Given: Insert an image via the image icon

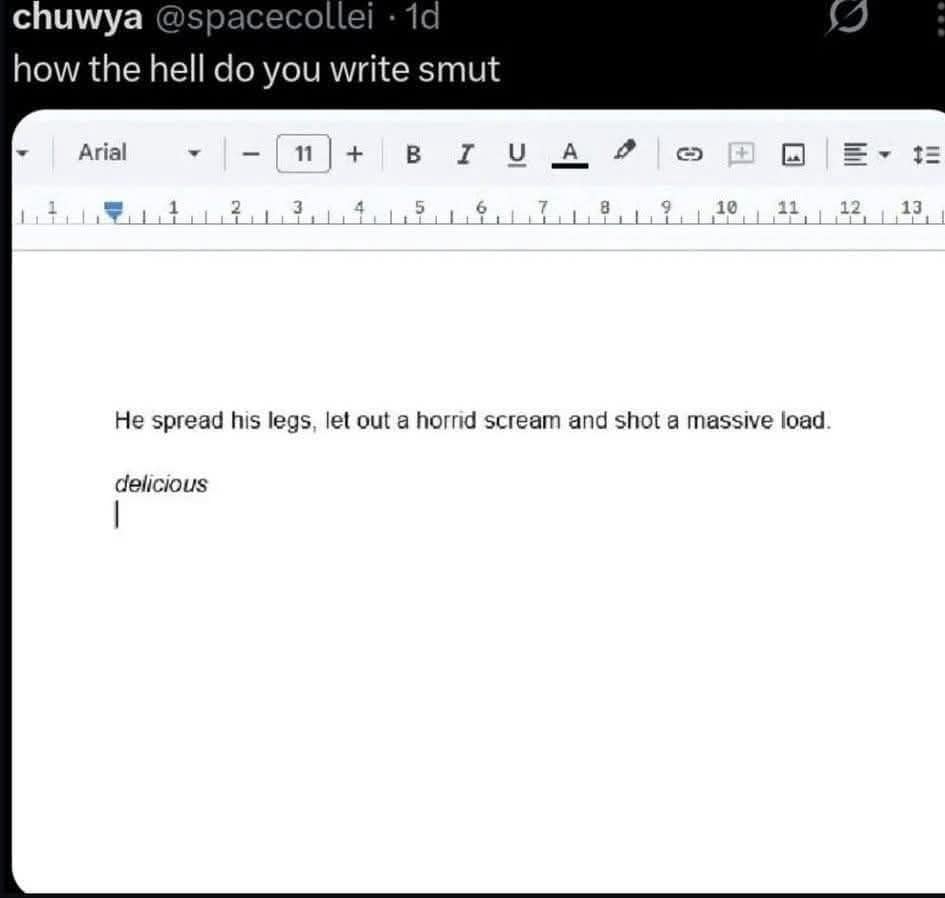Looking at the screenshot, I should (792, 154).
